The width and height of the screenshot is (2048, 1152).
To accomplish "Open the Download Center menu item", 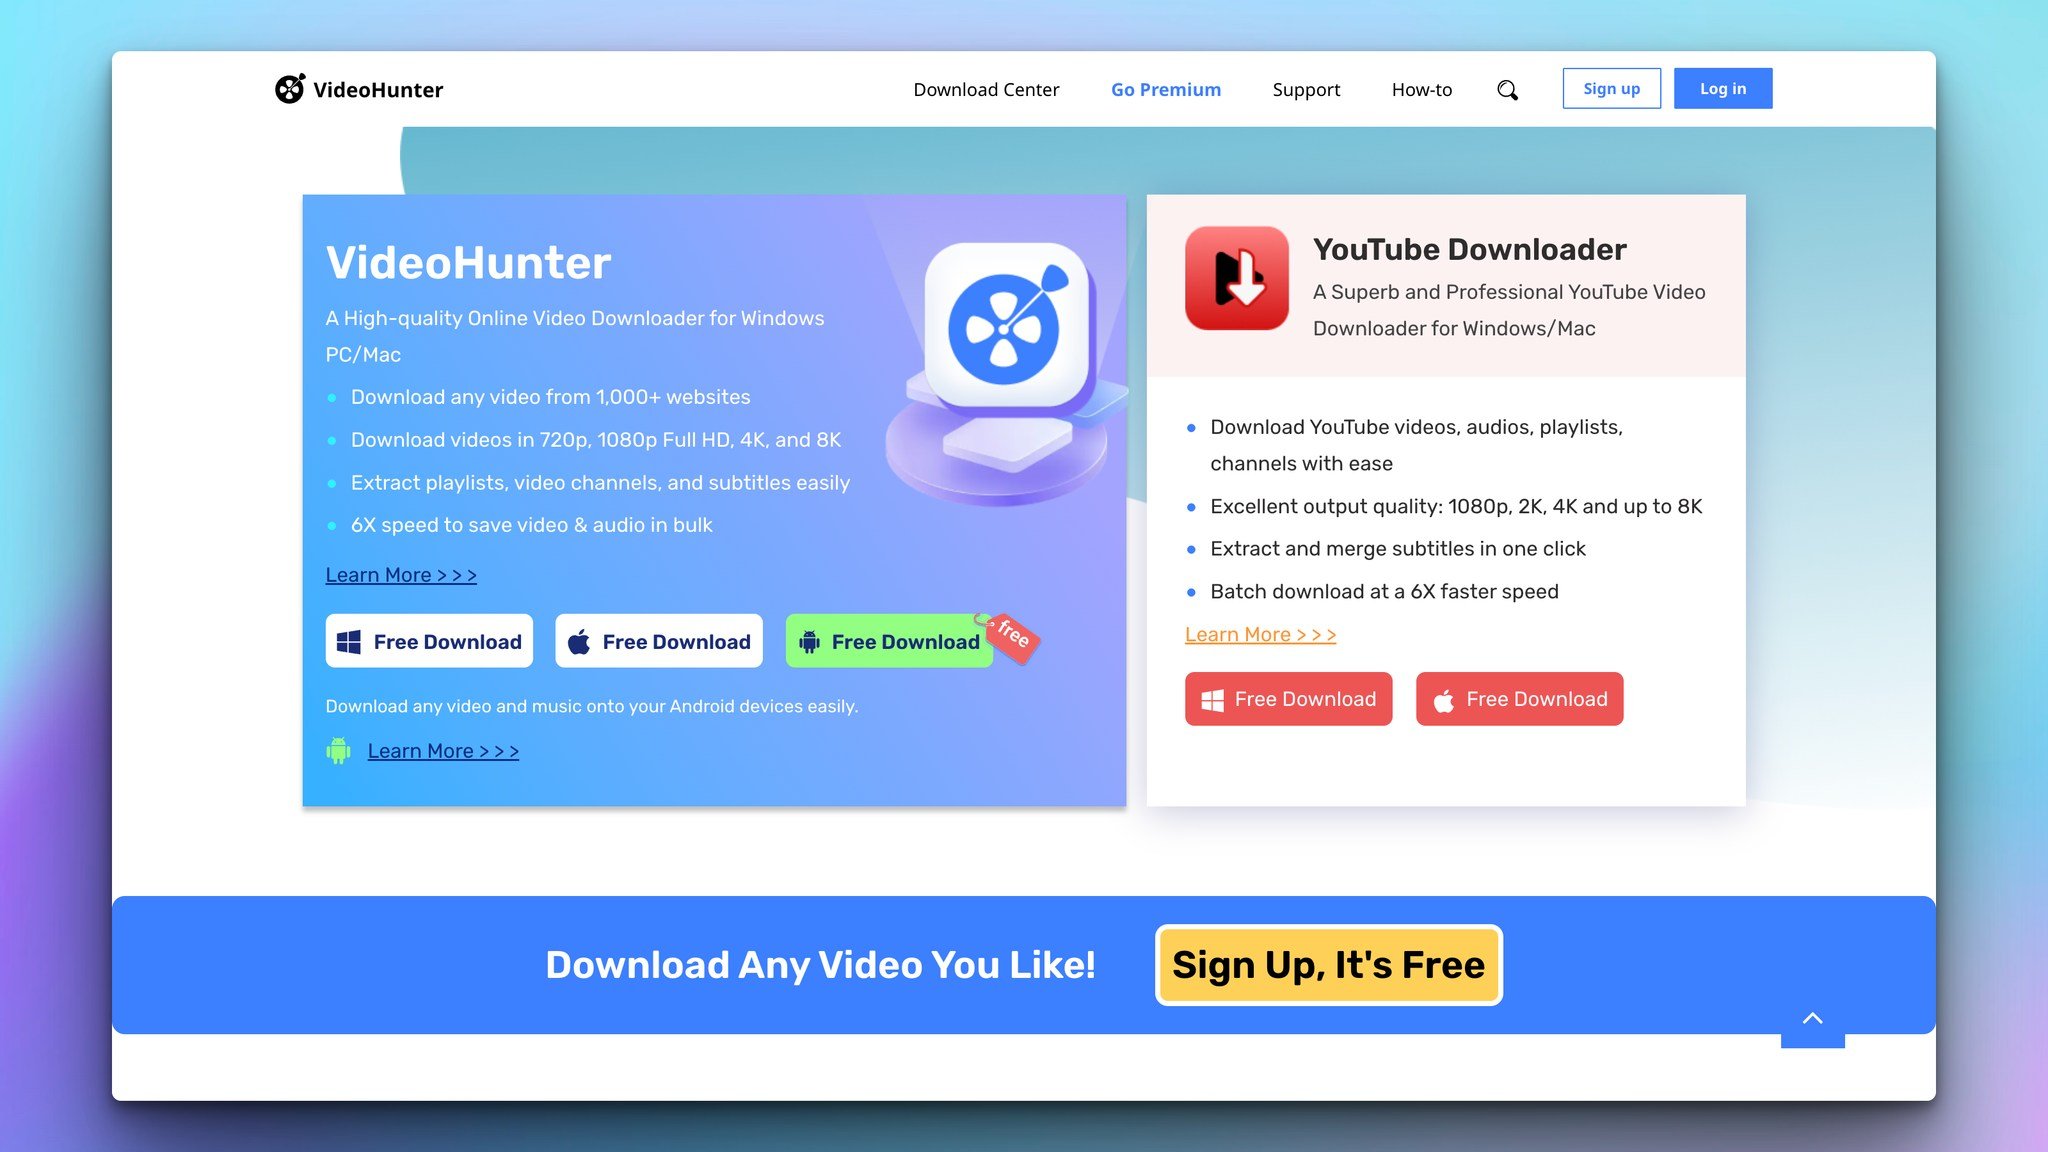I will (986, 89).
